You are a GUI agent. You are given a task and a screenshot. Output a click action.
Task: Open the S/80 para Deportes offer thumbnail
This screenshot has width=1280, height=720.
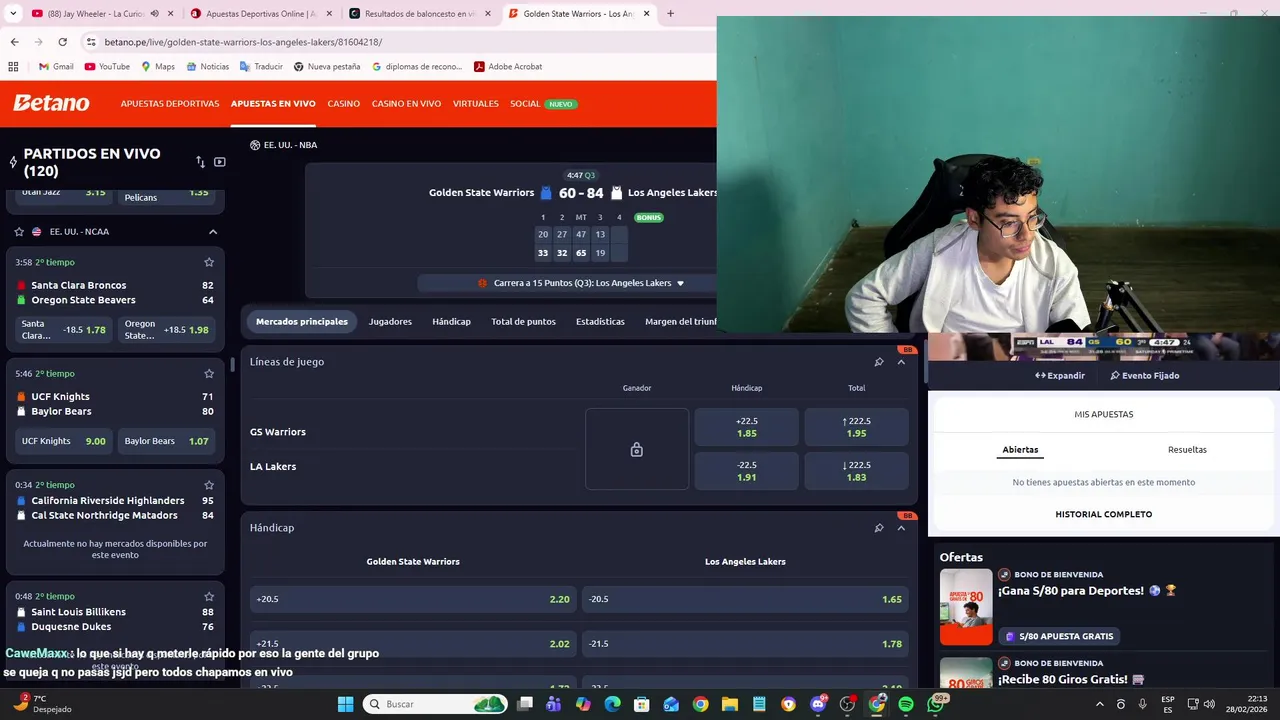(x=966, y=607)
